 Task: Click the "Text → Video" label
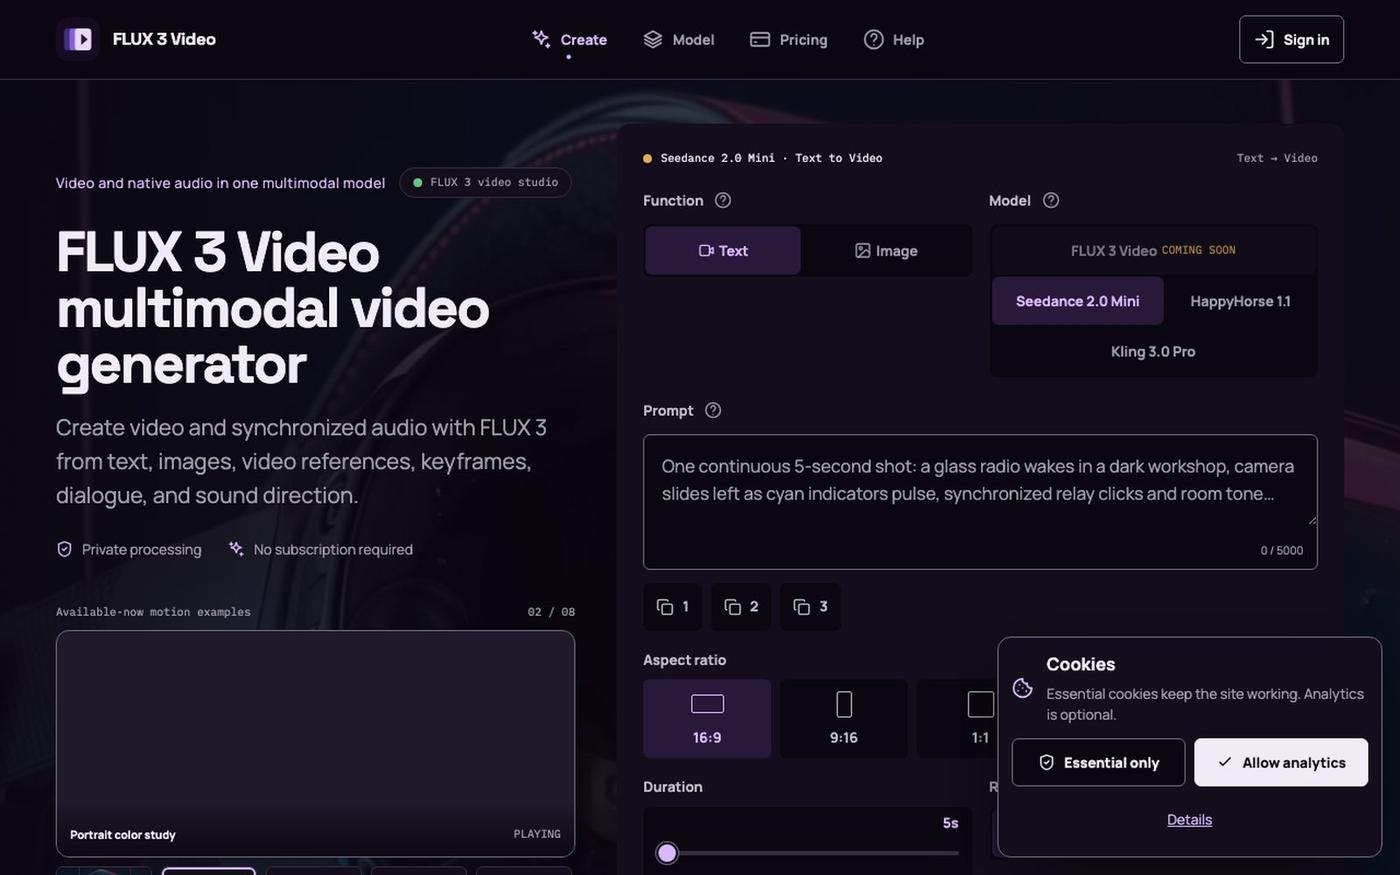[1277, 158]
